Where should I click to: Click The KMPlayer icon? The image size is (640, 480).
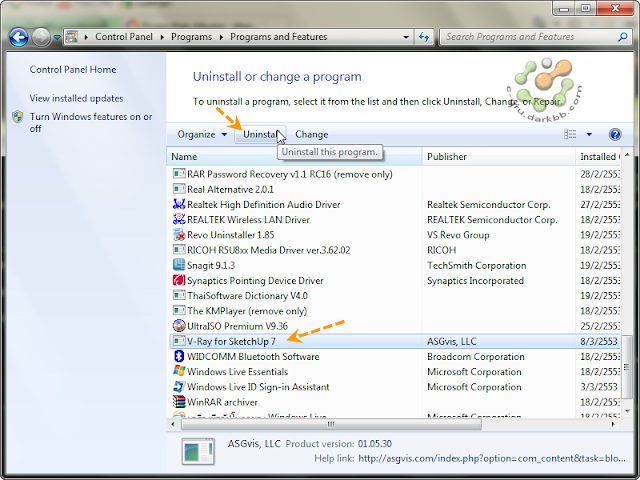(179, 311)
